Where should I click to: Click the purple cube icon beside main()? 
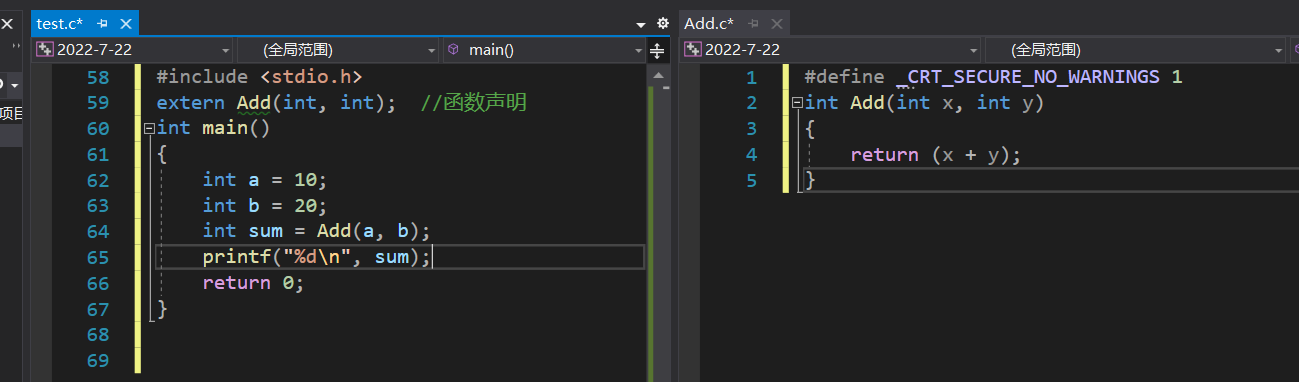click(x=453, y=49)
